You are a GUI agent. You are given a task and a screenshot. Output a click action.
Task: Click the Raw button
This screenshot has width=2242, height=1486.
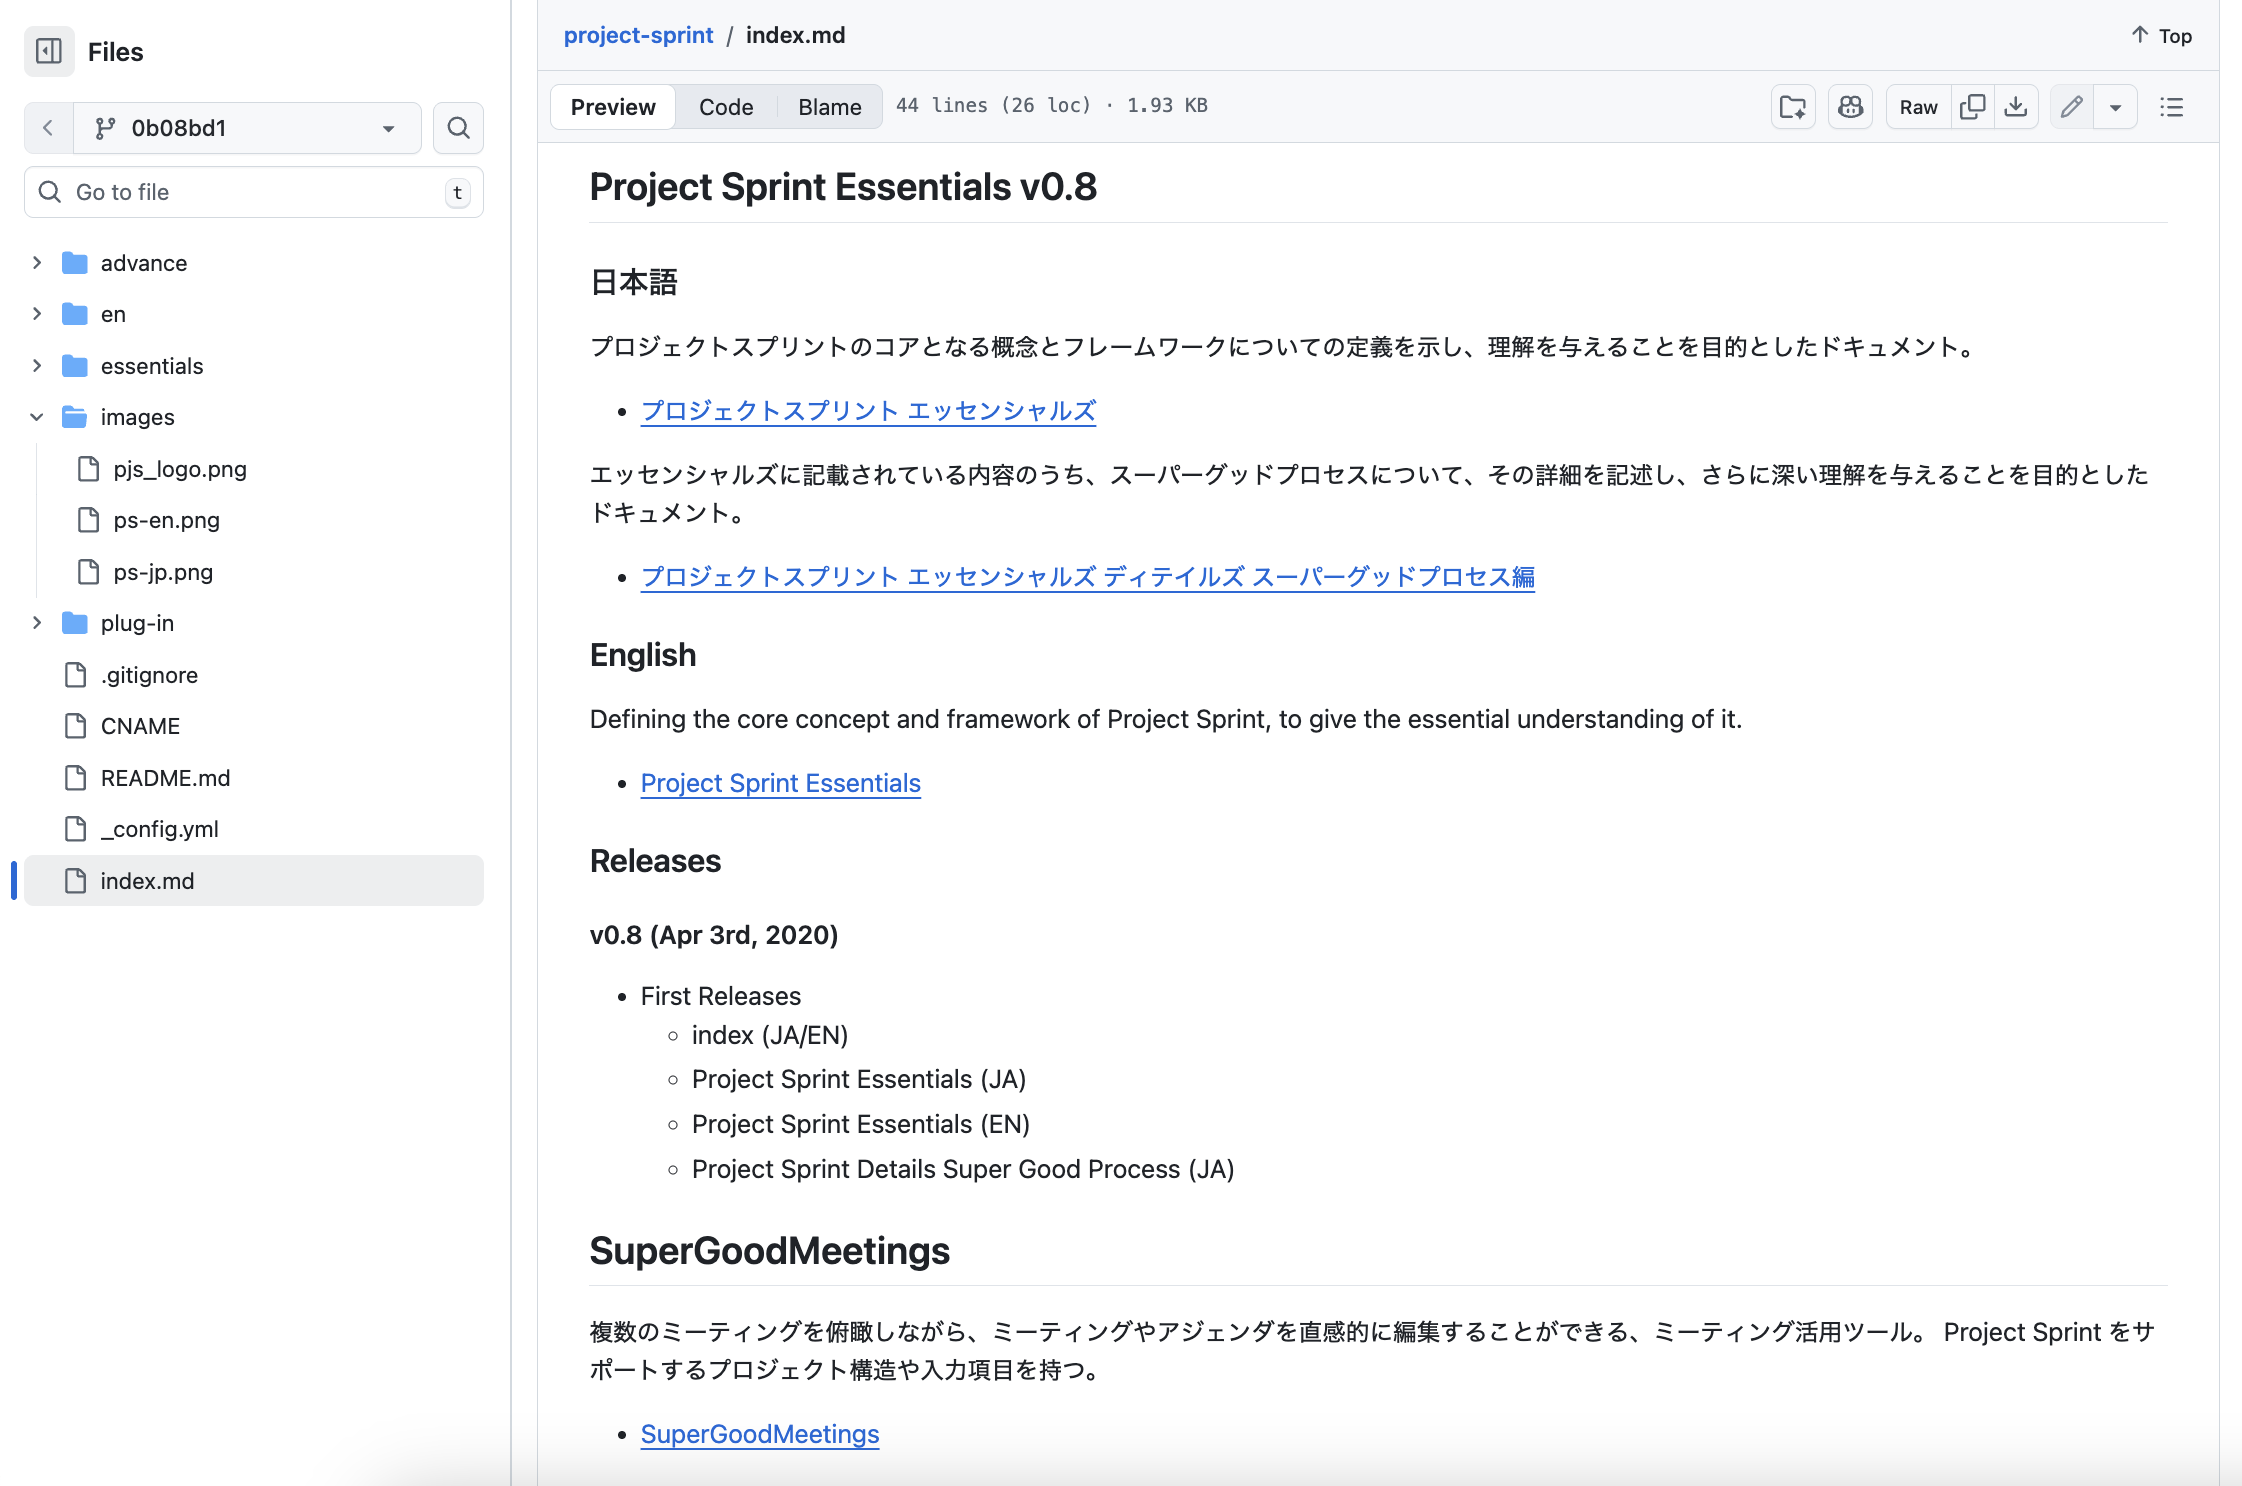pyautogui.click(x=1918, y=107)
